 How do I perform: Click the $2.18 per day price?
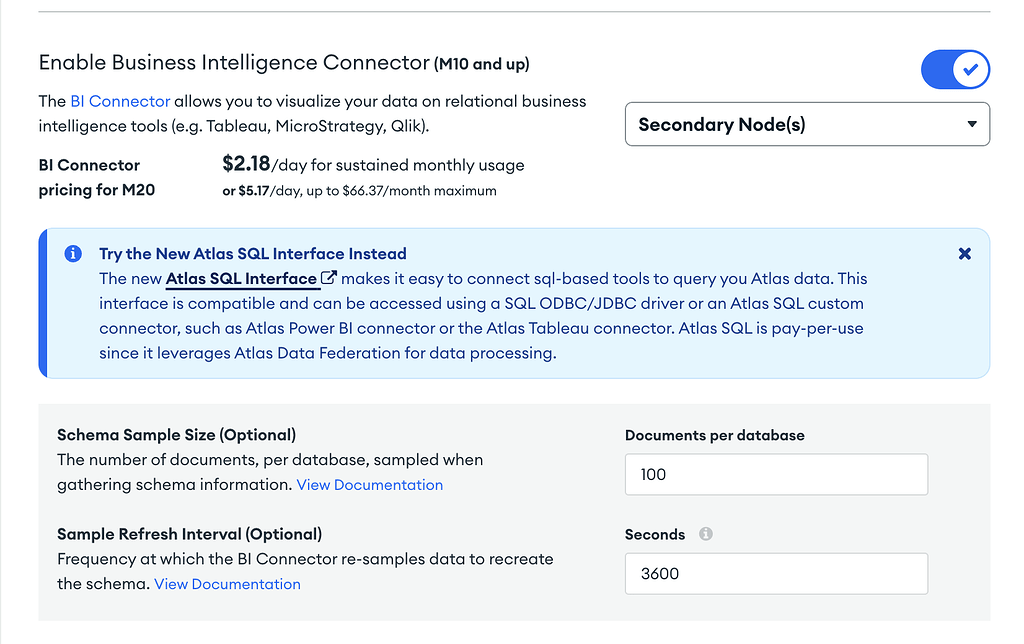[x=246, y=164]
